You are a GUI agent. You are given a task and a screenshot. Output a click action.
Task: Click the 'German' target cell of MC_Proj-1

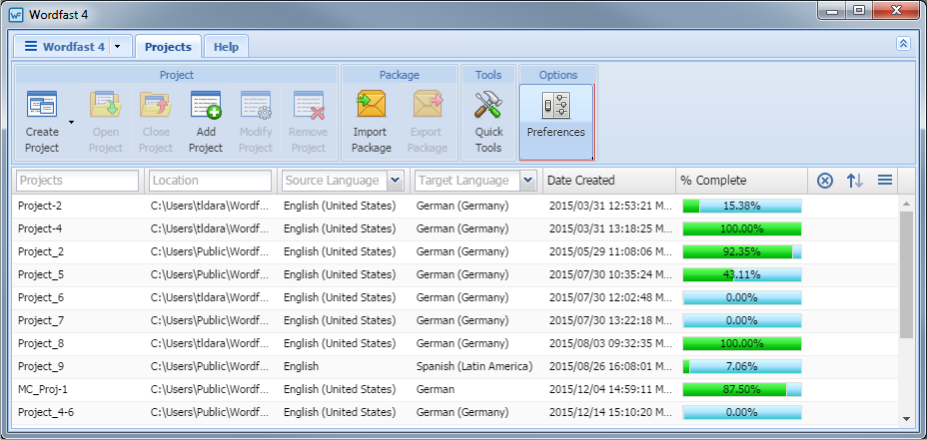(x=435, y=389)
